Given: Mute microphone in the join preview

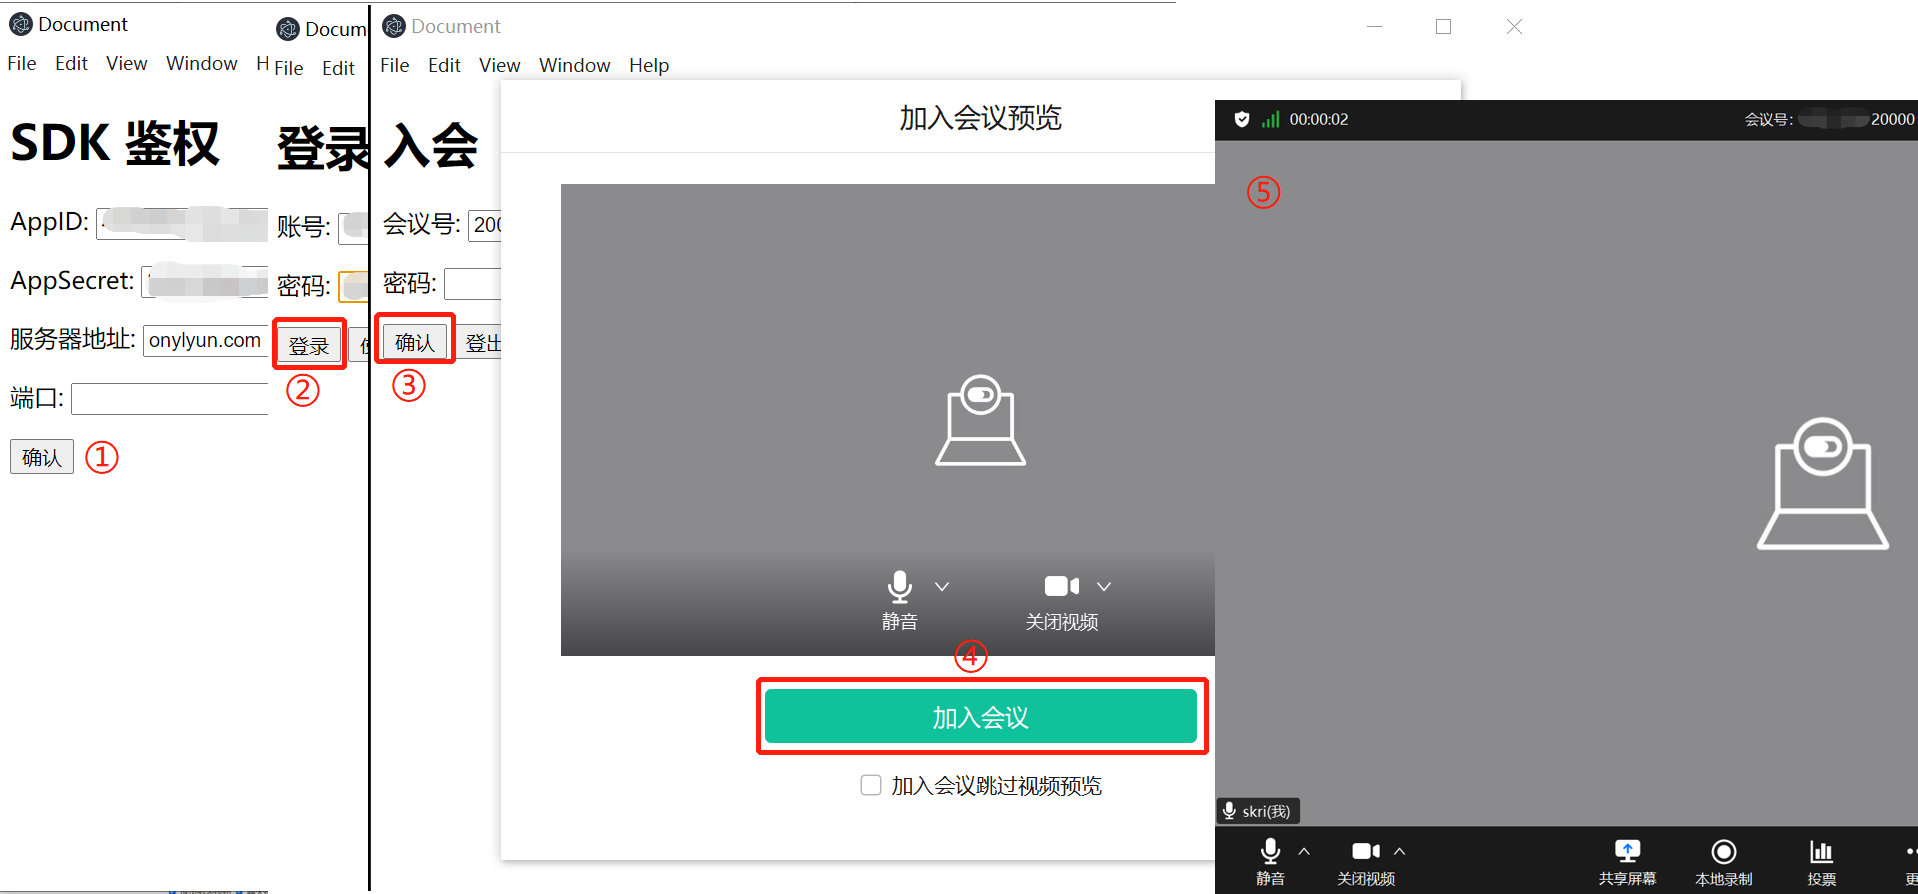Looking at the screenshot, I should point(899,600).
